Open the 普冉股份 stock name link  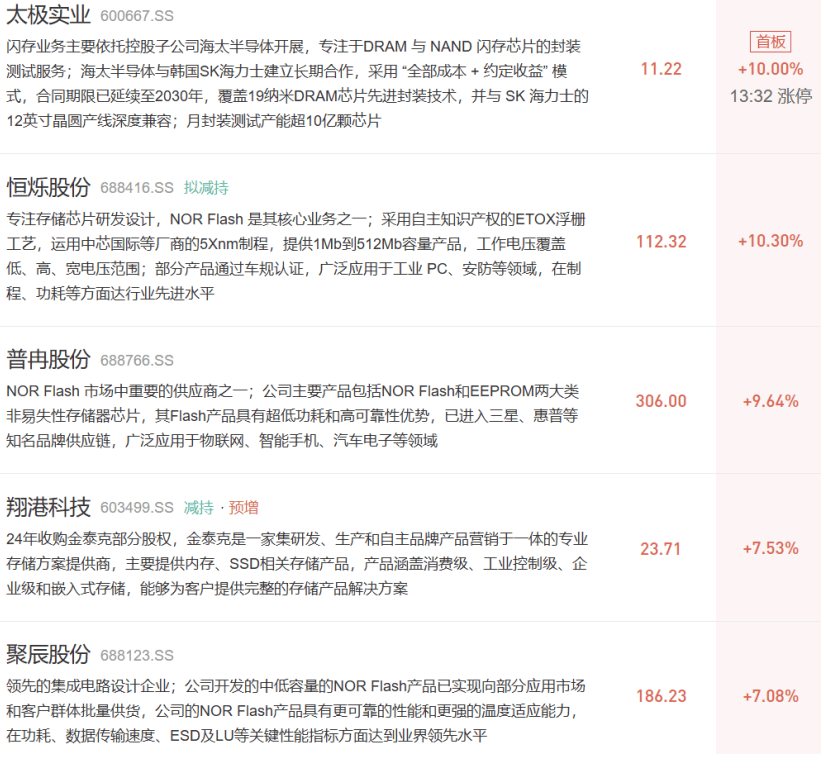pyautogui.click(x=48, y=360)
